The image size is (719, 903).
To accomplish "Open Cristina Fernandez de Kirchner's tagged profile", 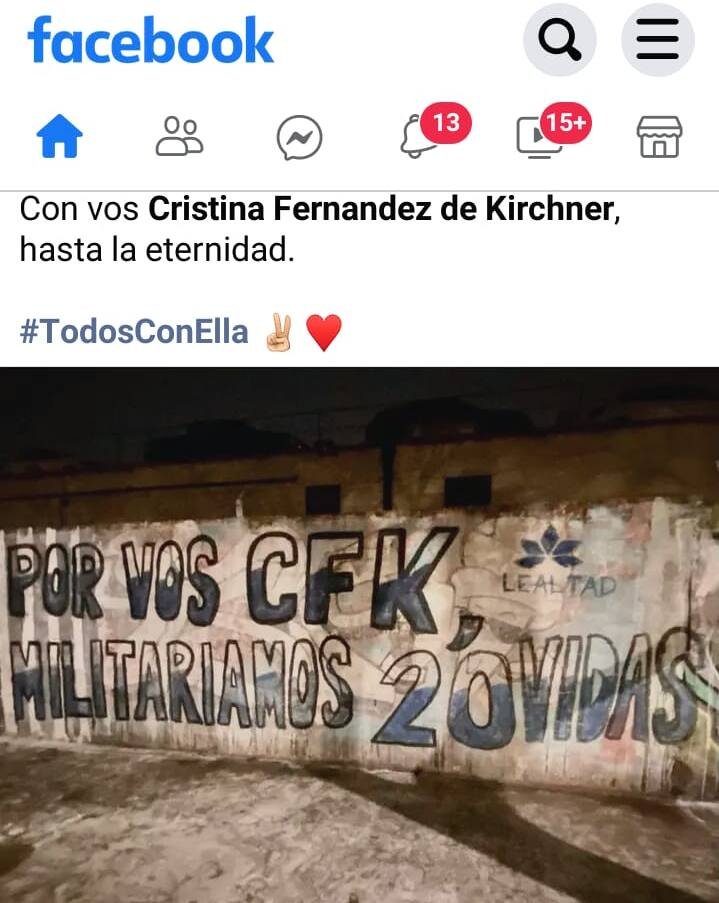I will point(381,208).
